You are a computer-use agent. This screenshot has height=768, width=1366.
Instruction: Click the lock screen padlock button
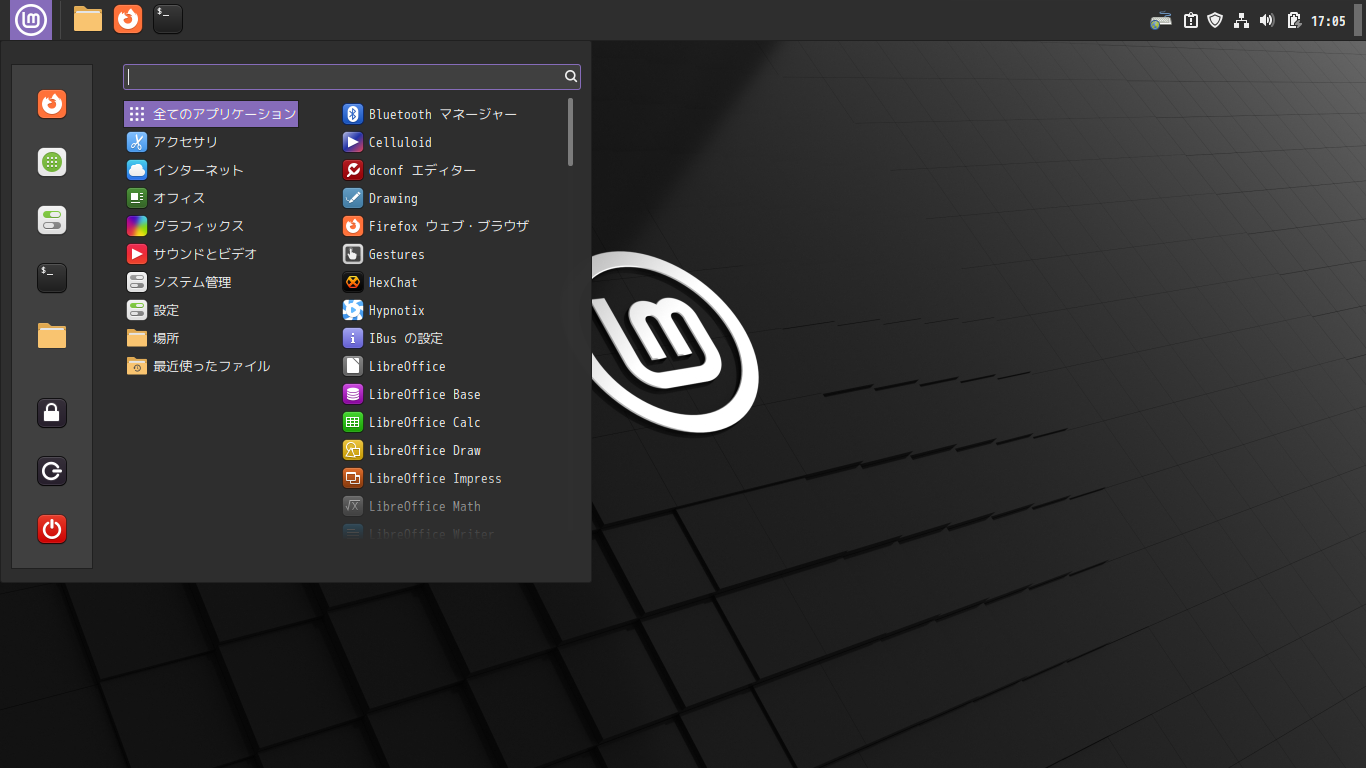tap(52, 413)
